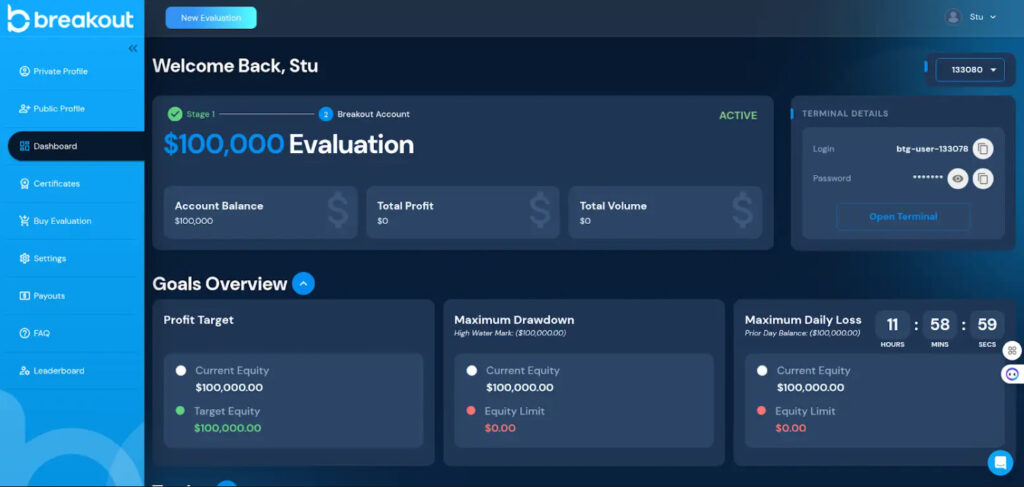This screenshot has height=487, width=1024.
Task: Click Maximum Drawdown Equity Limit $0.00
Action: point(500,428)
